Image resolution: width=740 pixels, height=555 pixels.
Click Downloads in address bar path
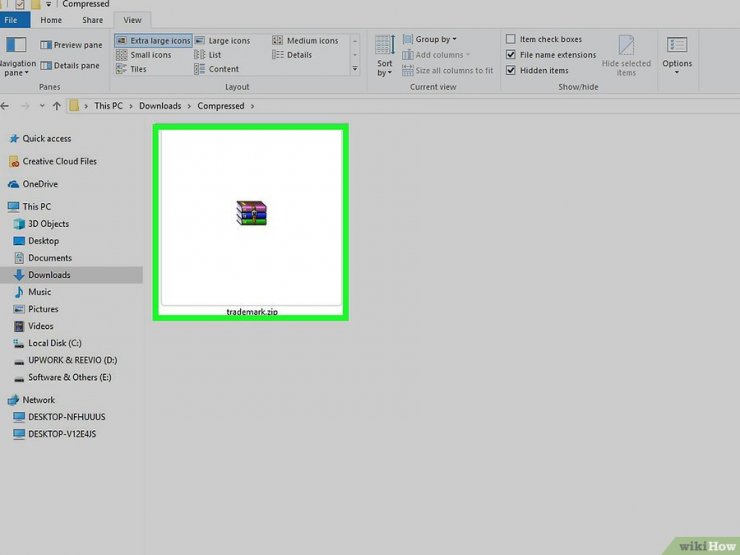click(x=160, y=106)
